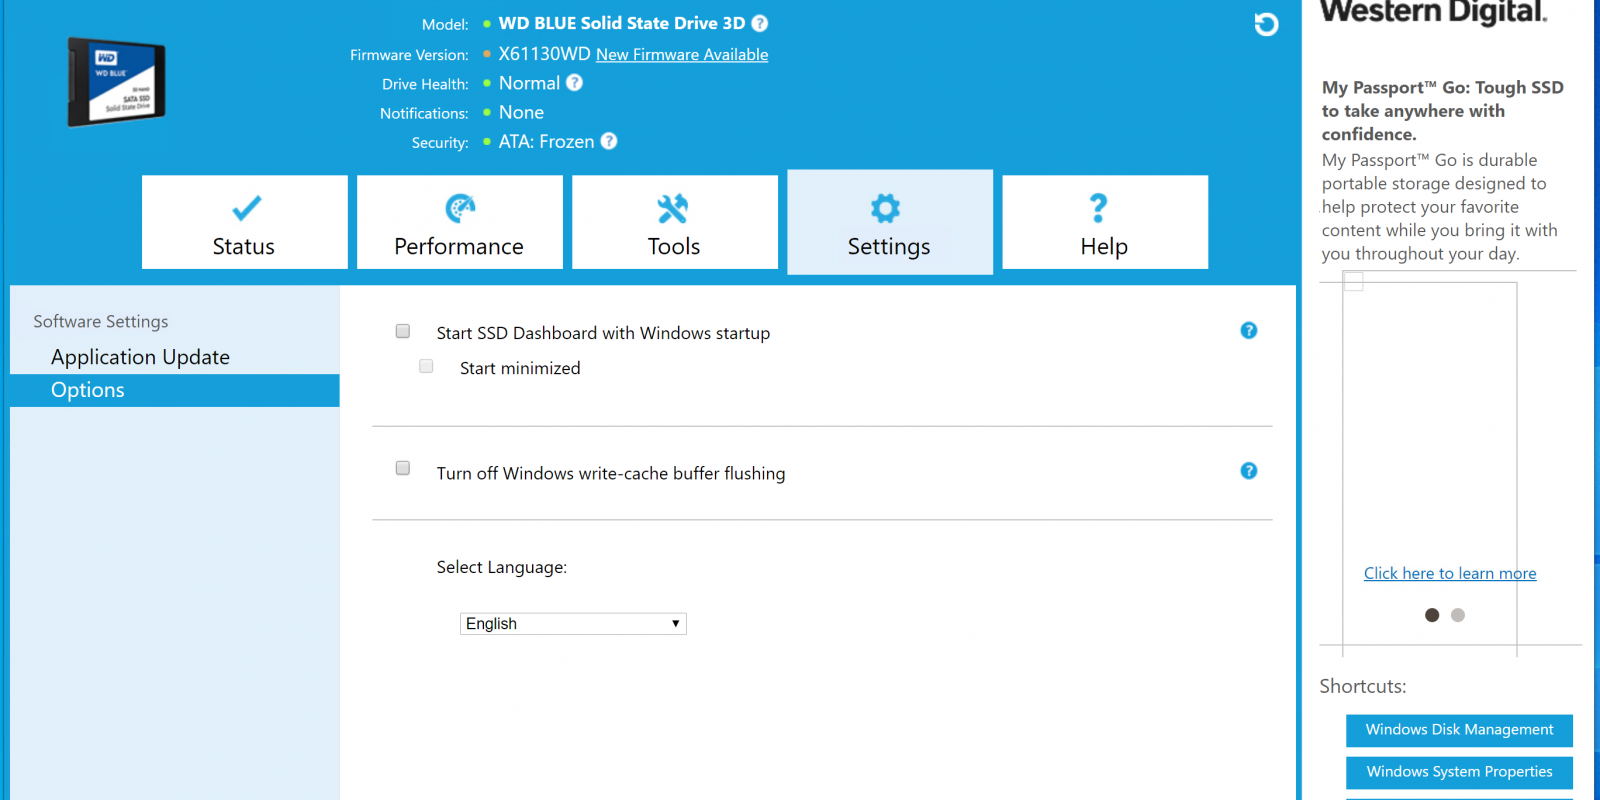Click the Help question mark icon

(1098, 208)
